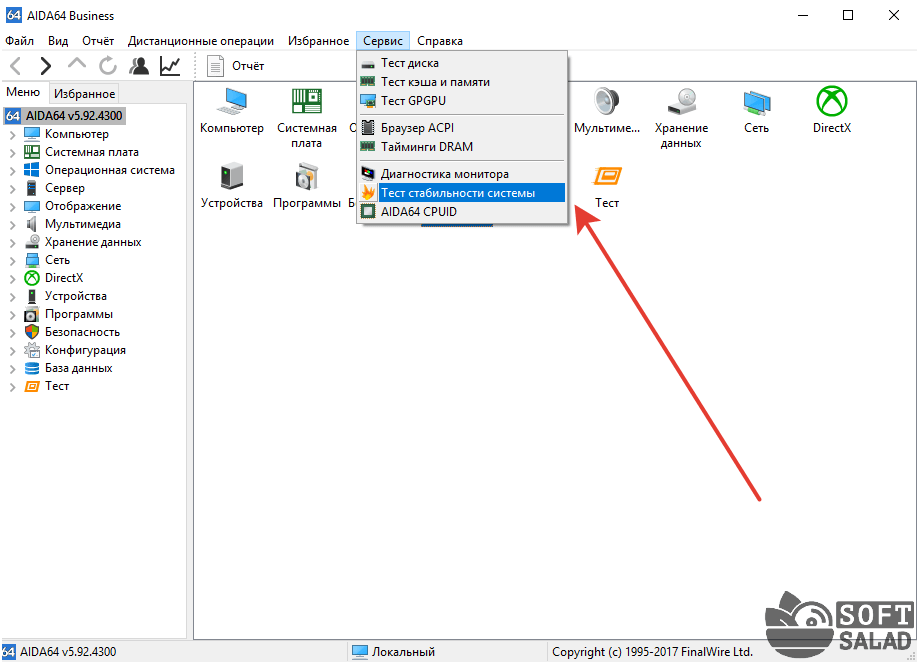Open Тайминги DRAM menu entry

462,147
